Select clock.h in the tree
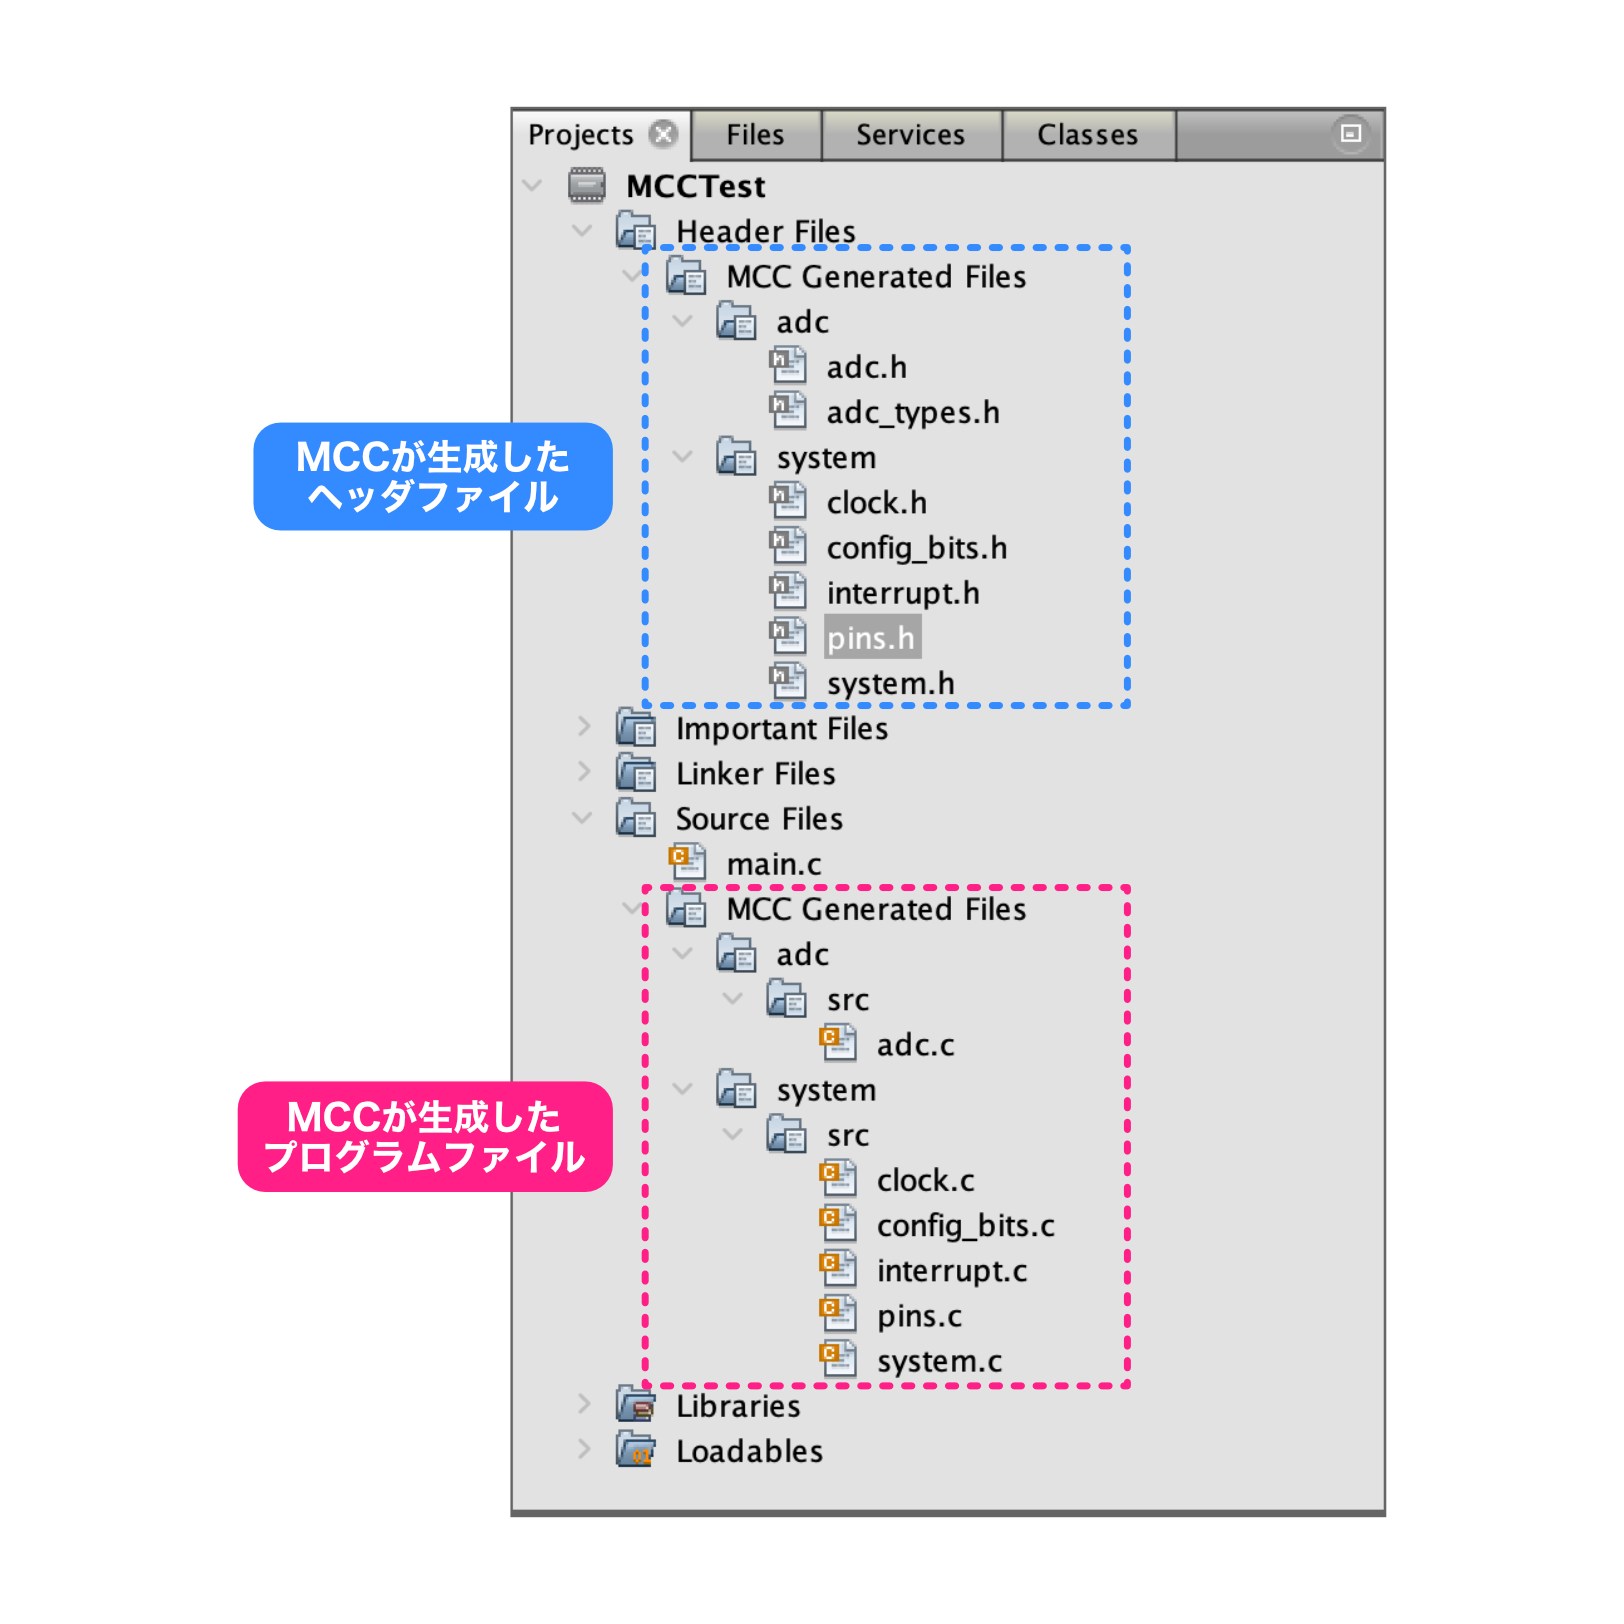Screen dimensions: 1624x1624 click(877, 502)
